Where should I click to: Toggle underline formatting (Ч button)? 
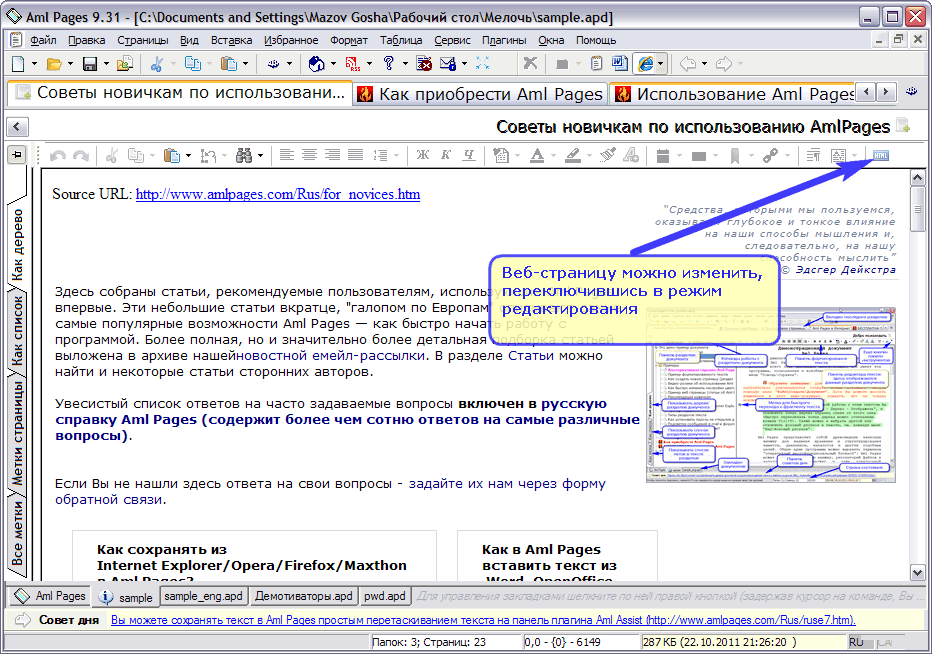pyautogui.click(x=469, y=156)
